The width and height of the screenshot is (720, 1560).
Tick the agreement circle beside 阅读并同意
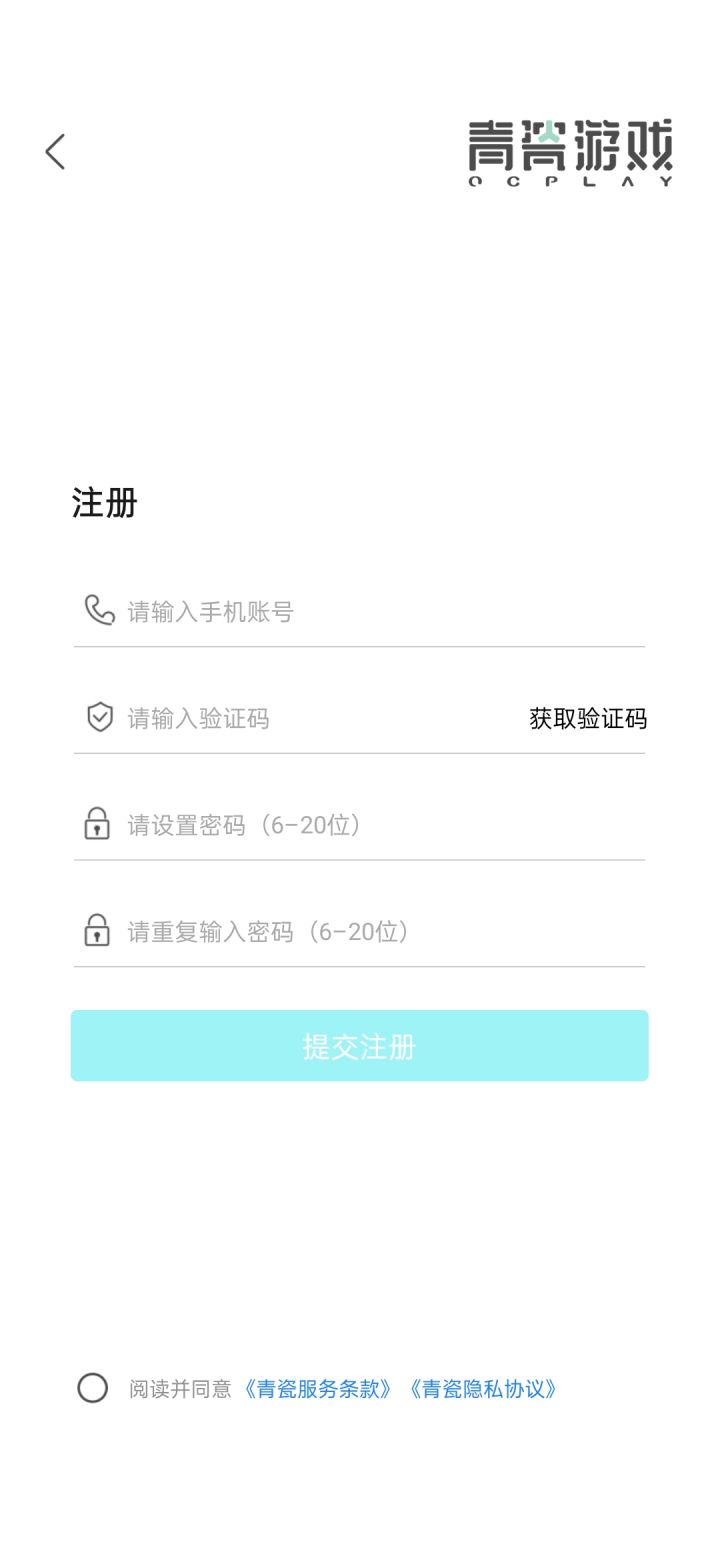93,1388
